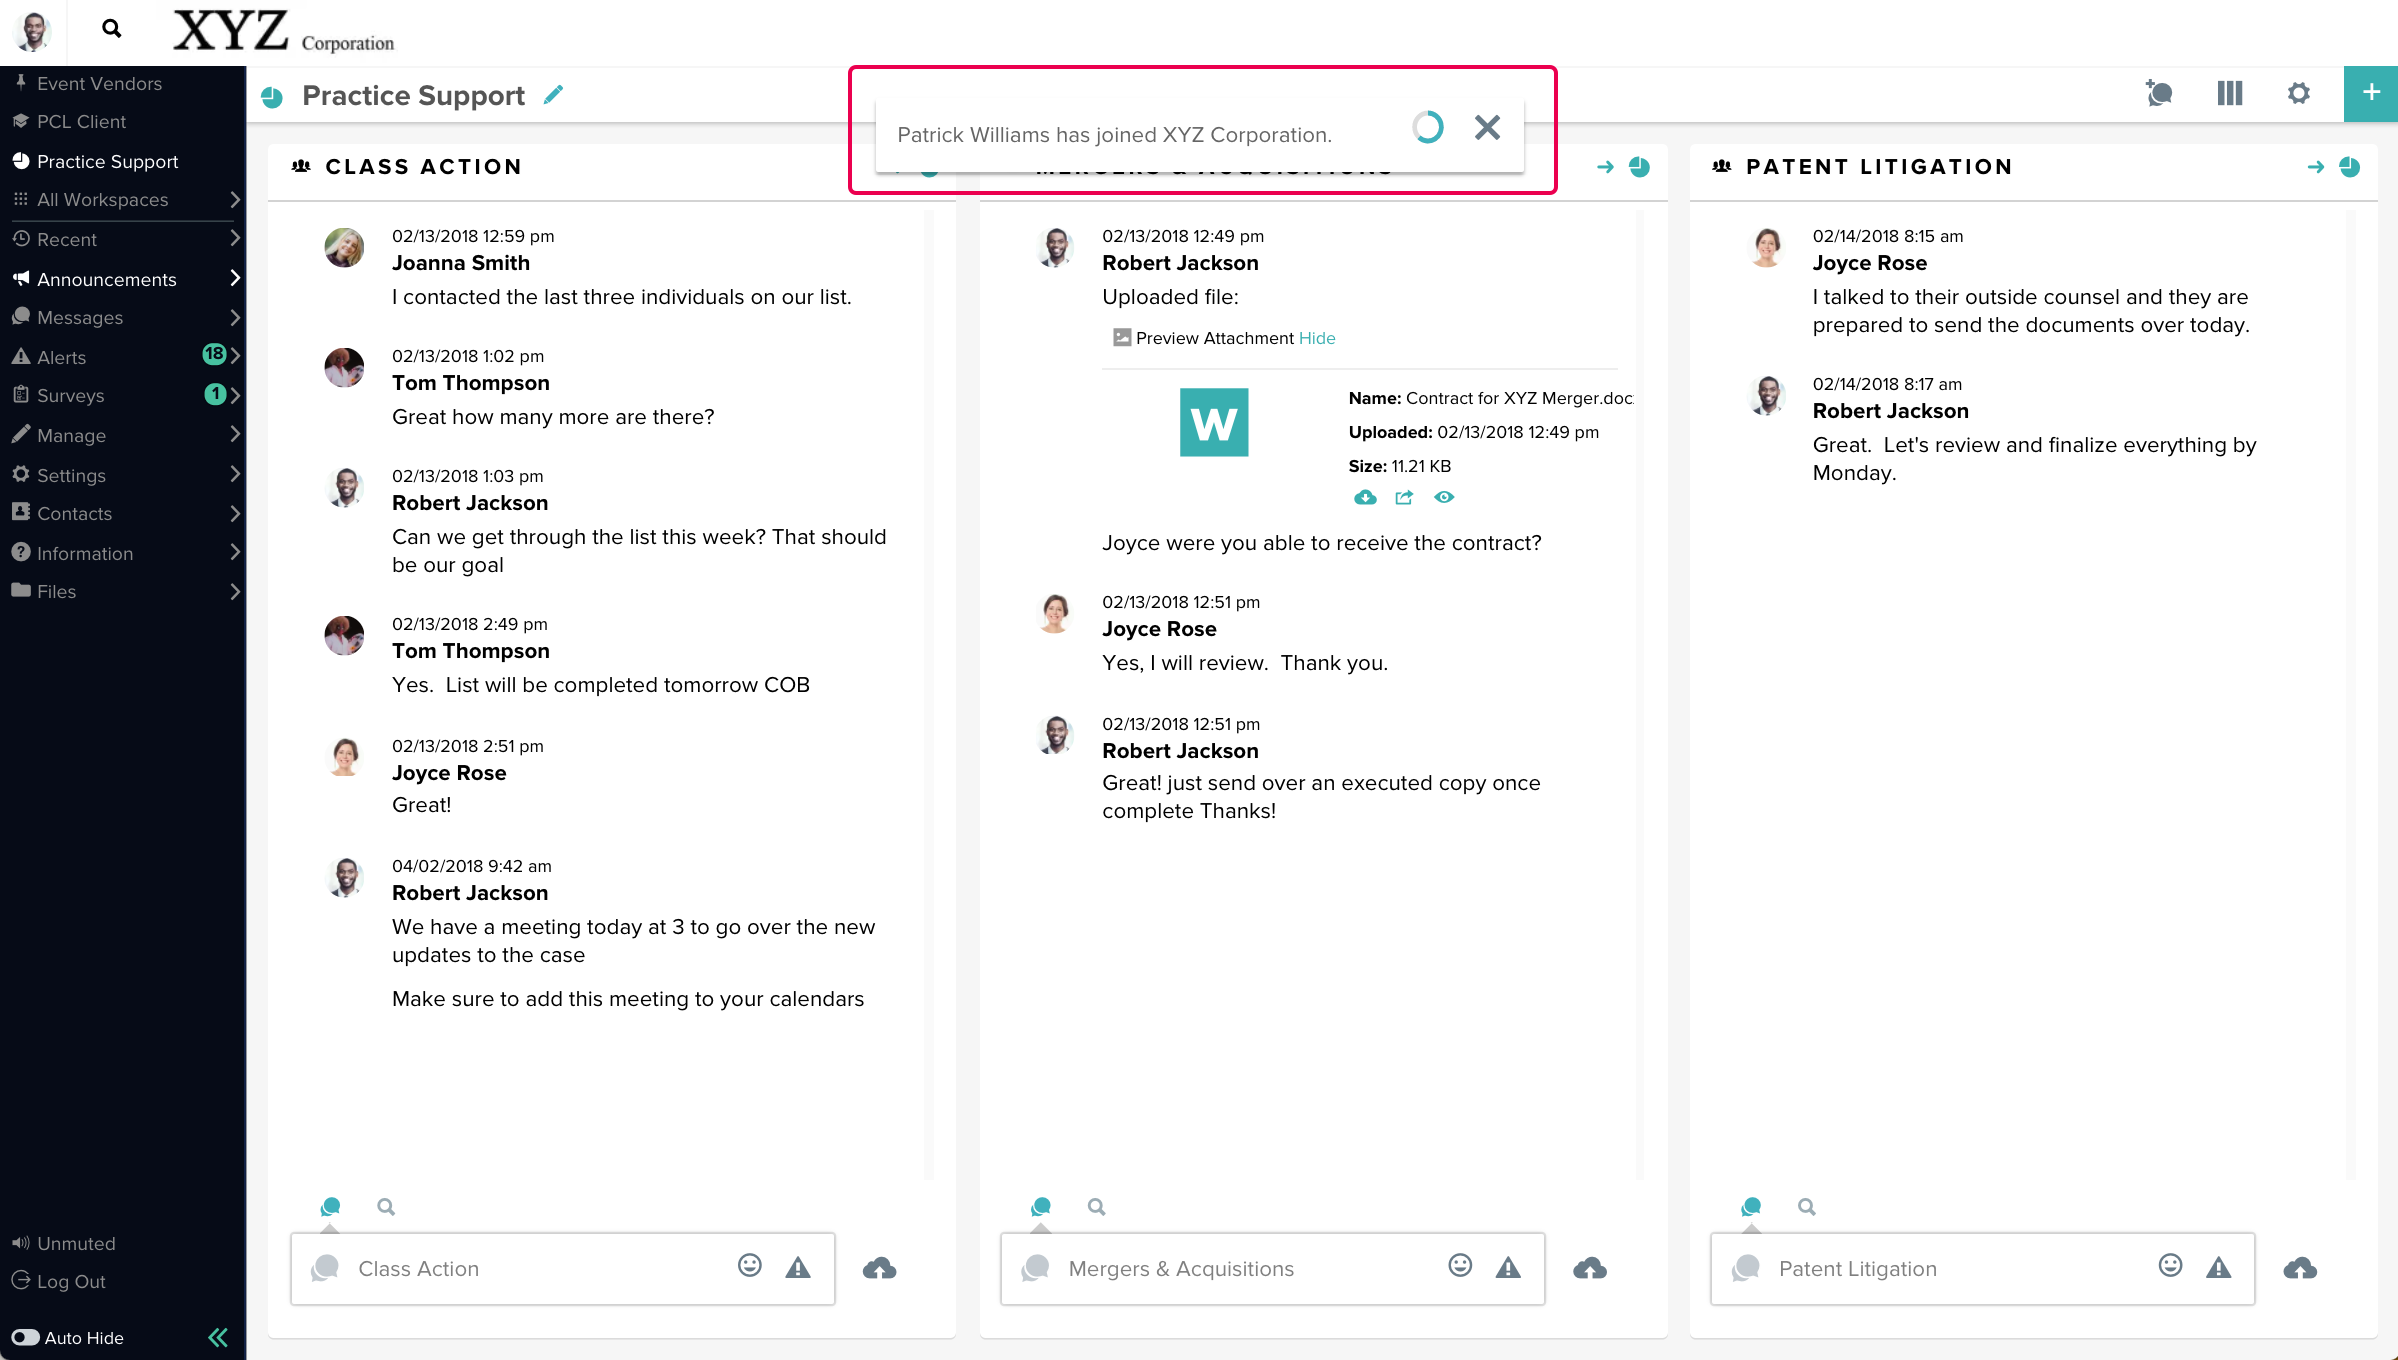
Task: Click alert triangle in Class Action input
Action: tap(798, 1267)
